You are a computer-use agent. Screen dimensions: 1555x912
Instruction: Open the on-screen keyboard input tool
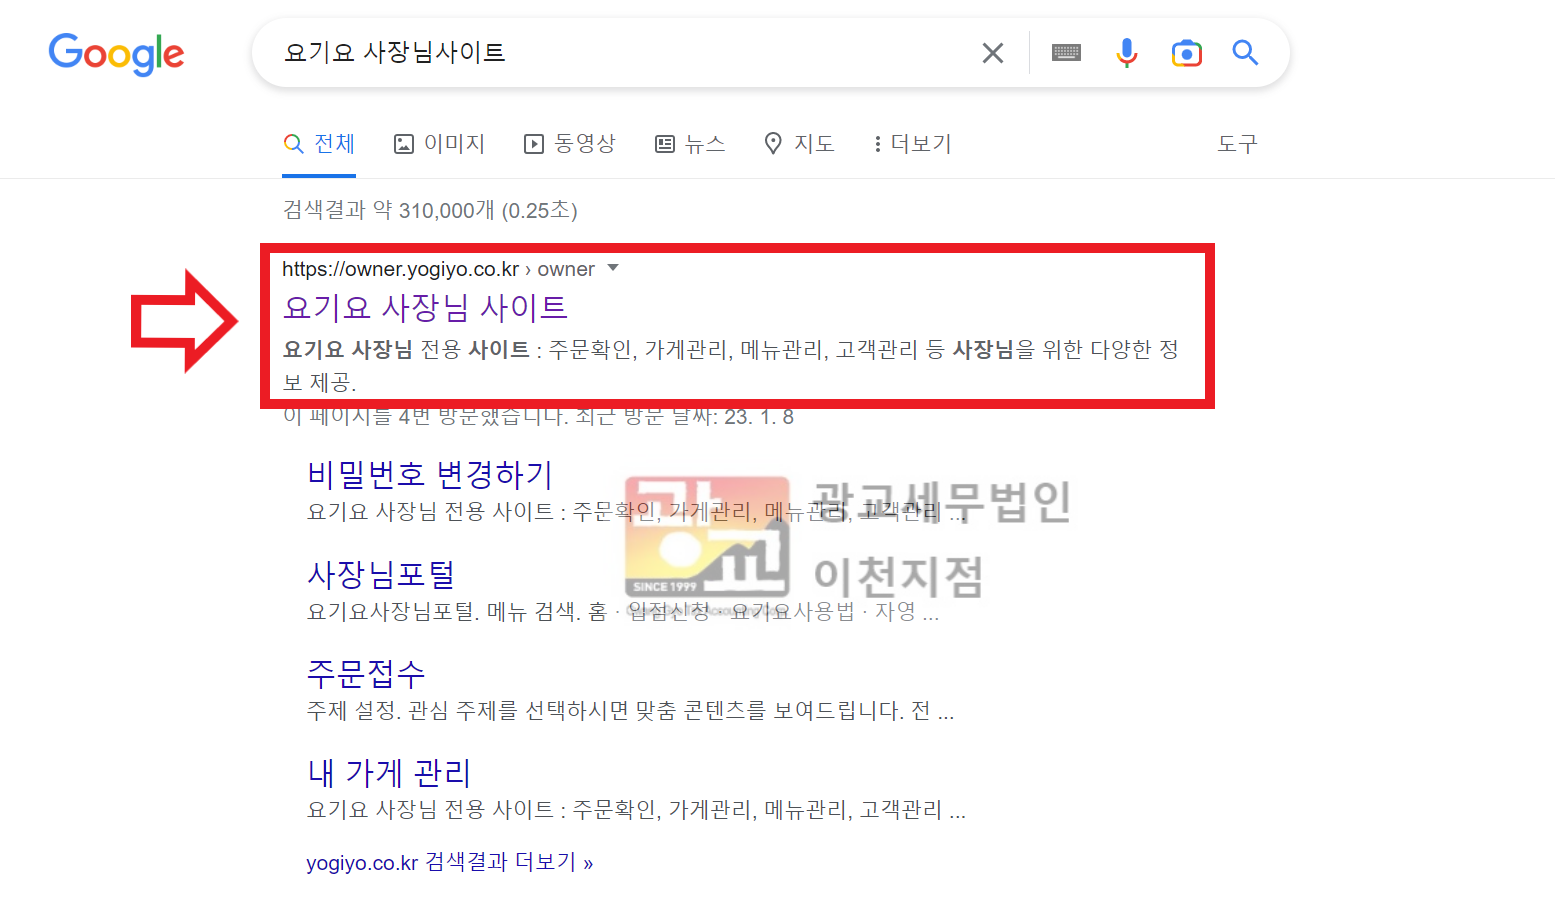point(1066,53)
